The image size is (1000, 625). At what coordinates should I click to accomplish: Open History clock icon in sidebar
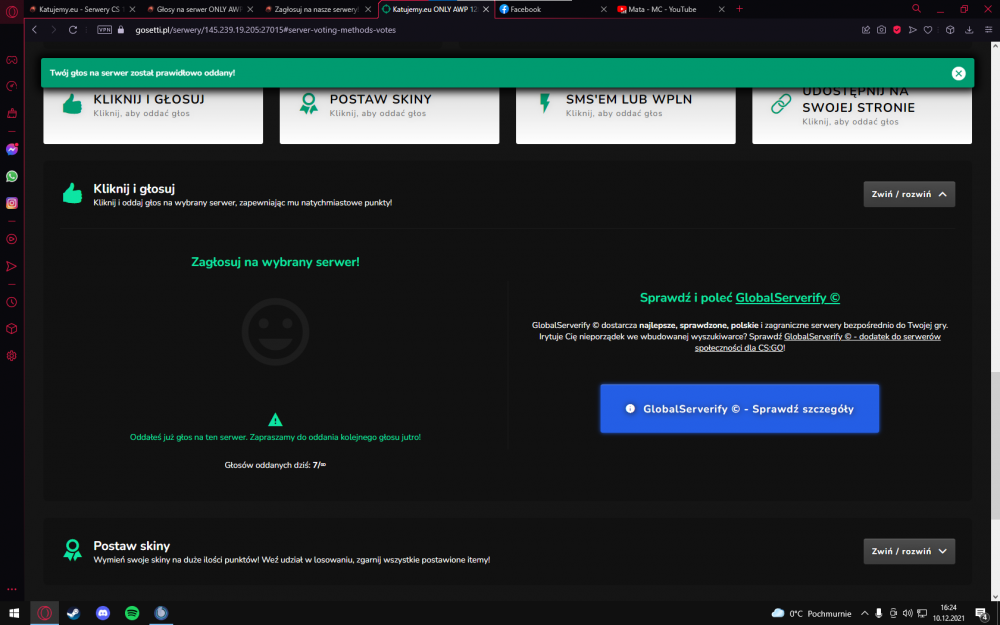pos(11,302)
